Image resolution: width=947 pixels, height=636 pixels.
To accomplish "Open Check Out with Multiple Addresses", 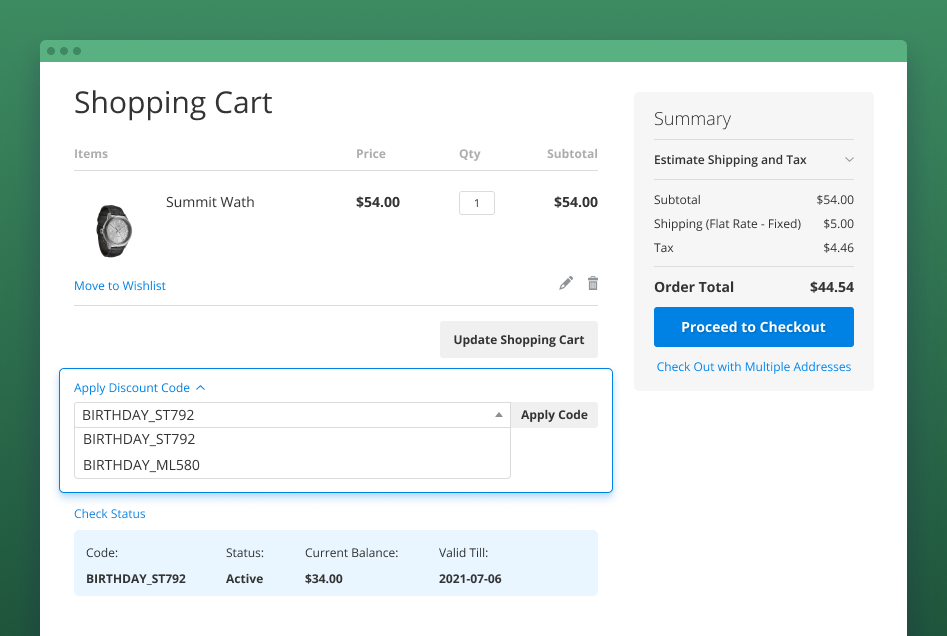I will tap(753, 366).
